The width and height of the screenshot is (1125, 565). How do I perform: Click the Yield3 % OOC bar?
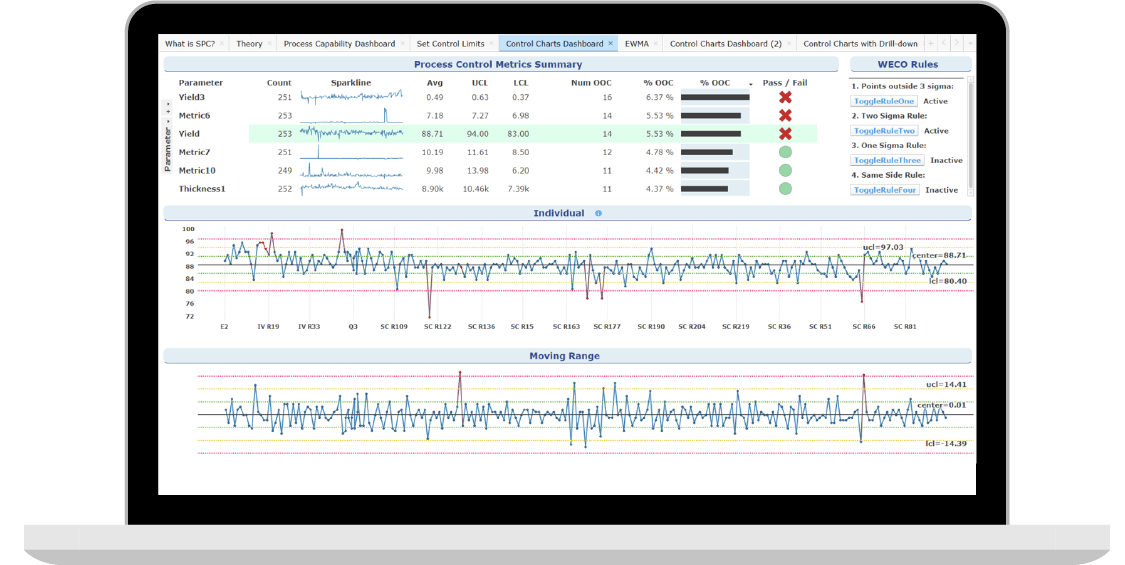(x=715, y=97)
